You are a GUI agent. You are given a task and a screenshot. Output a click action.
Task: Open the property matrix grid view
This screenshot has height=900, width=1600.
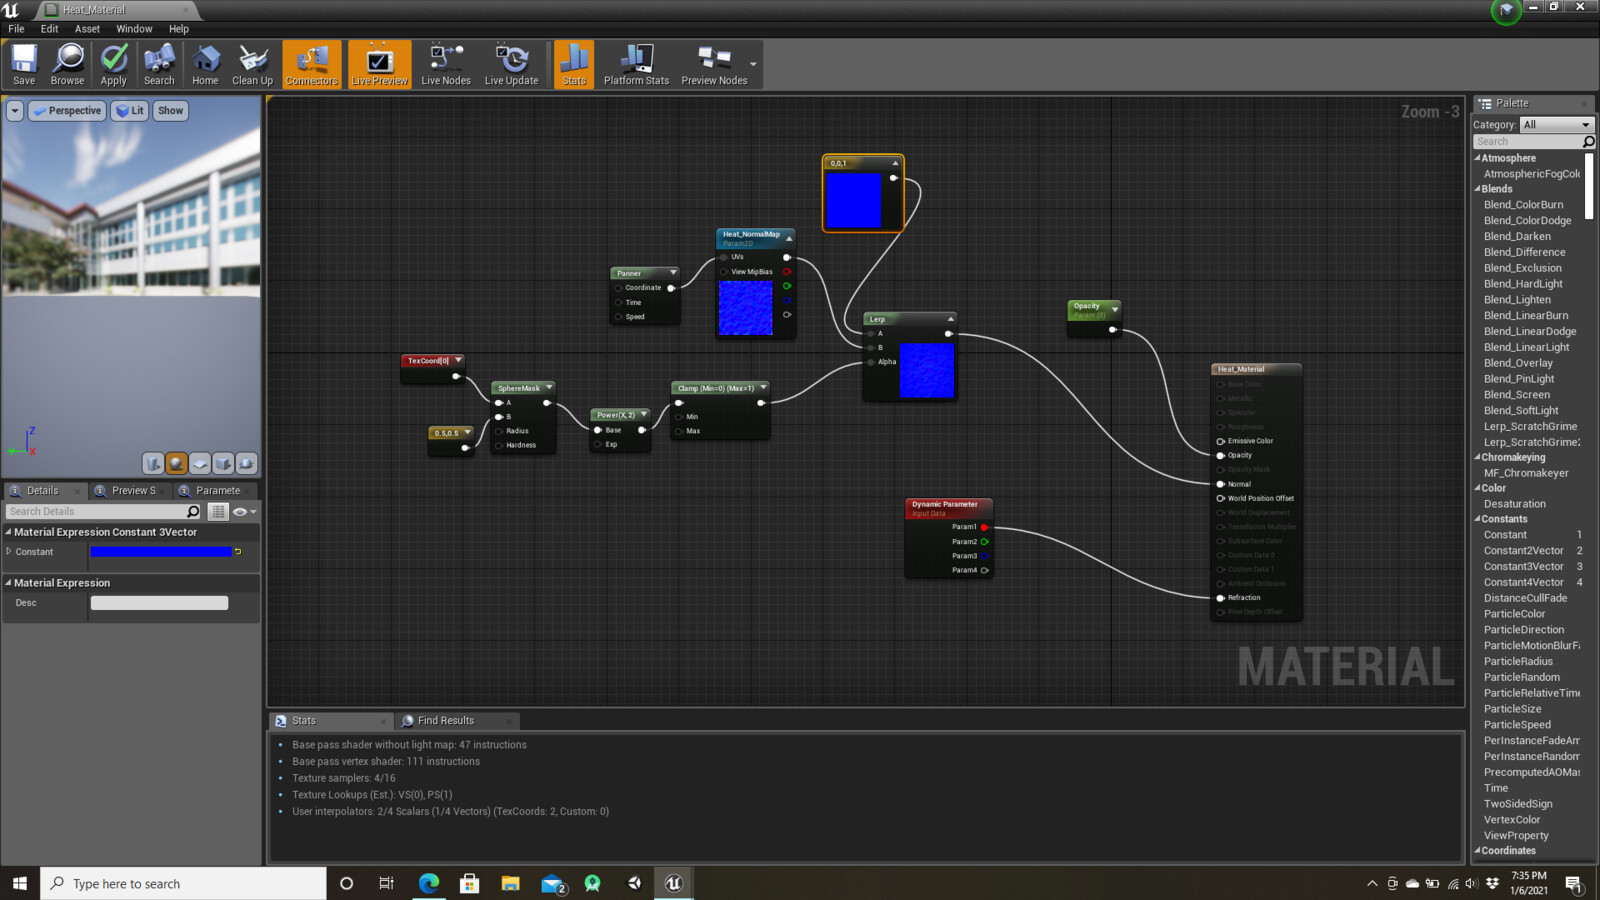(218, 512)
